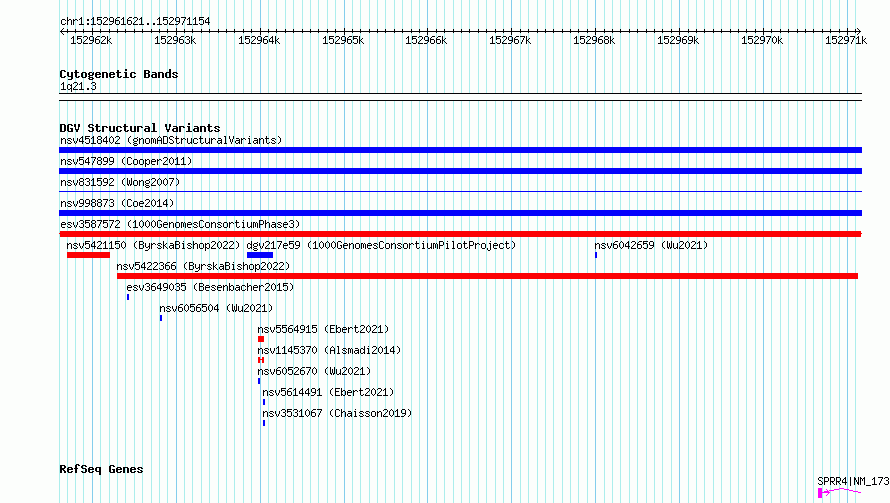Screen dimensions: 890x503
Task: Click the nsv4518402 gnomAD variant label
Action: 171,140
